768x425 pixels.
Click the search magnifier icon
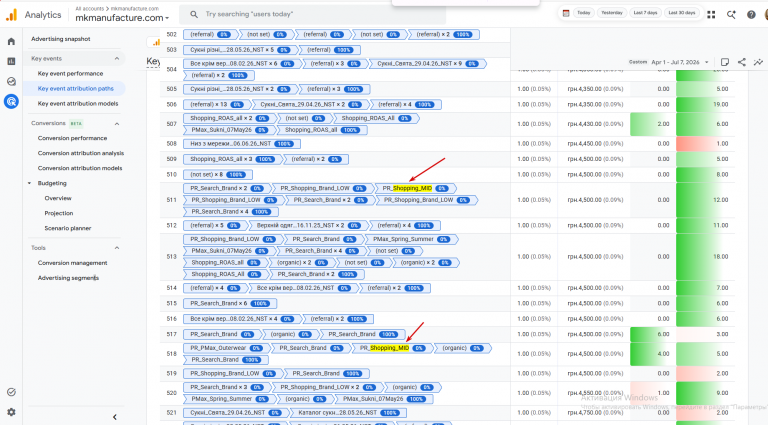pos(194,15)
